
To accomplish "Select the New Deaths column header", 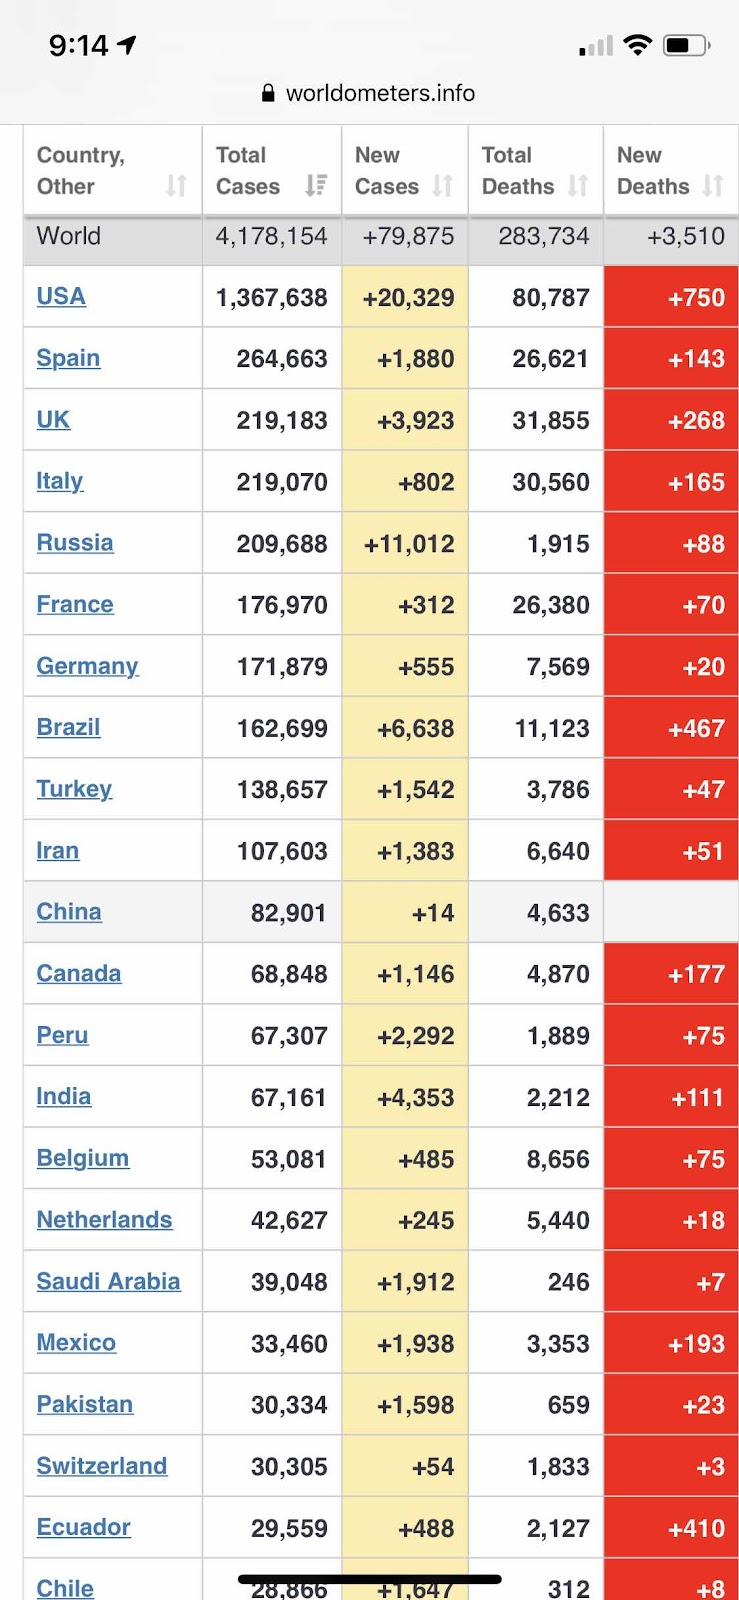I will click(x=653, y=170).
